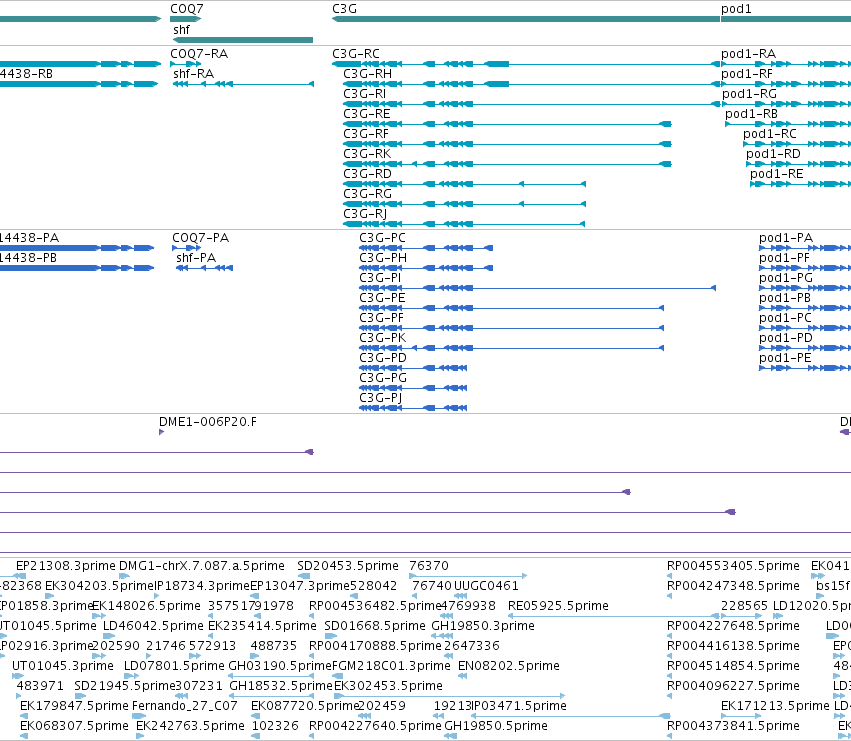Click protein label C3G-PG
Viewport: 851px width, 741px height.
coord(383,378)
